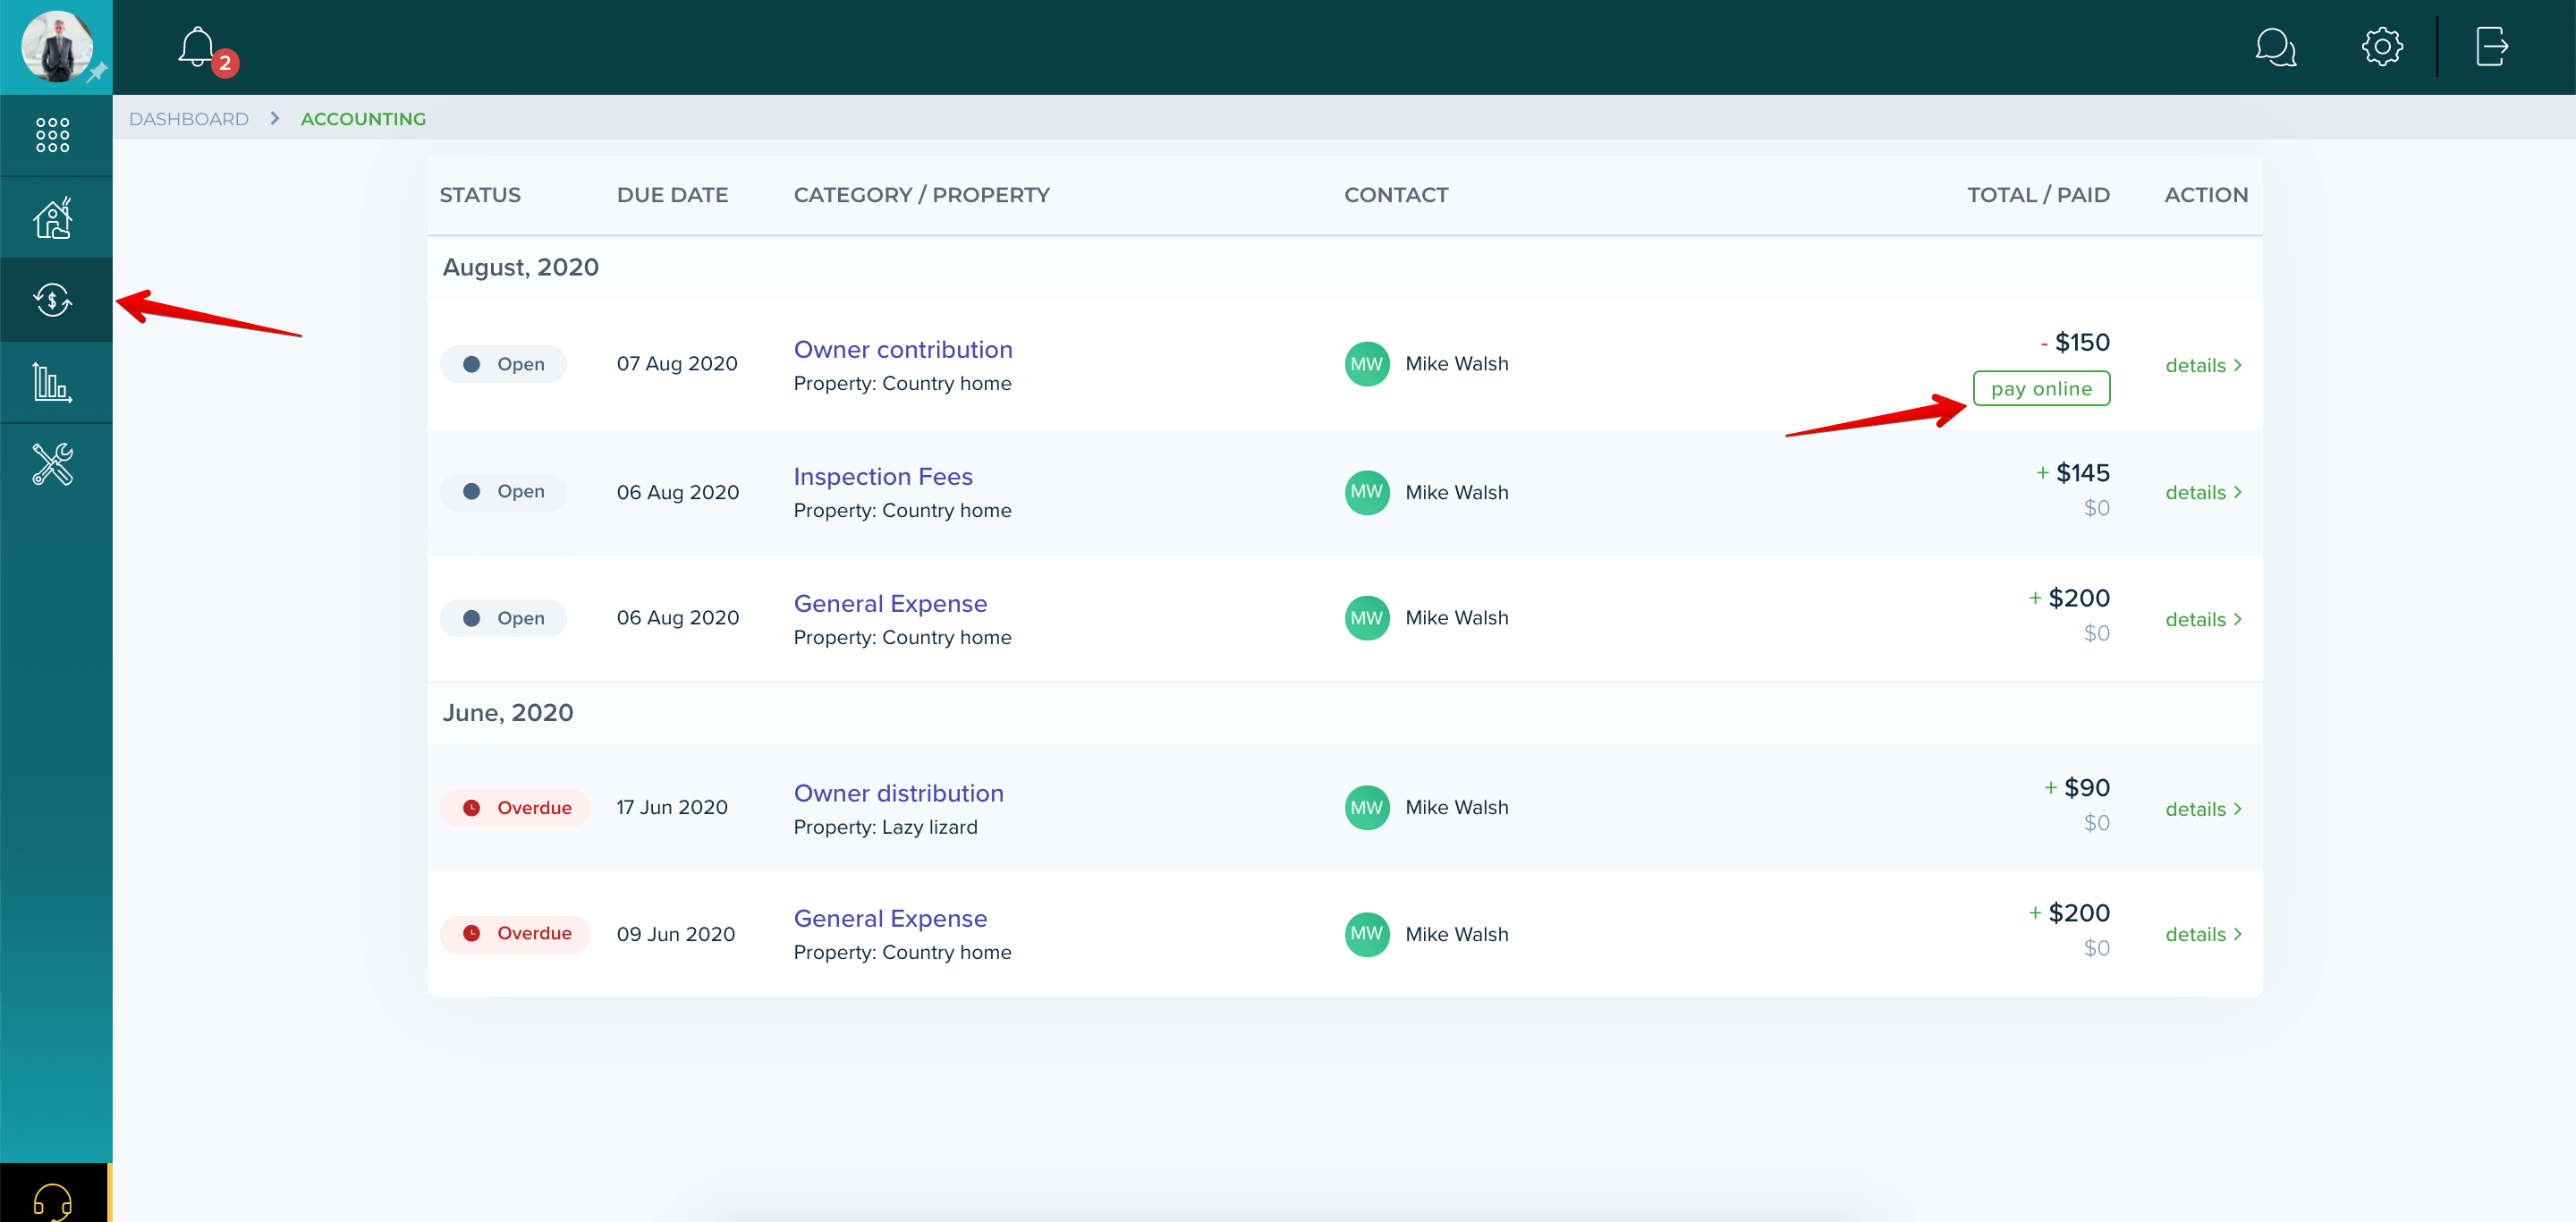Open the General Expense link dated 06 Aug

click(890, 603)
